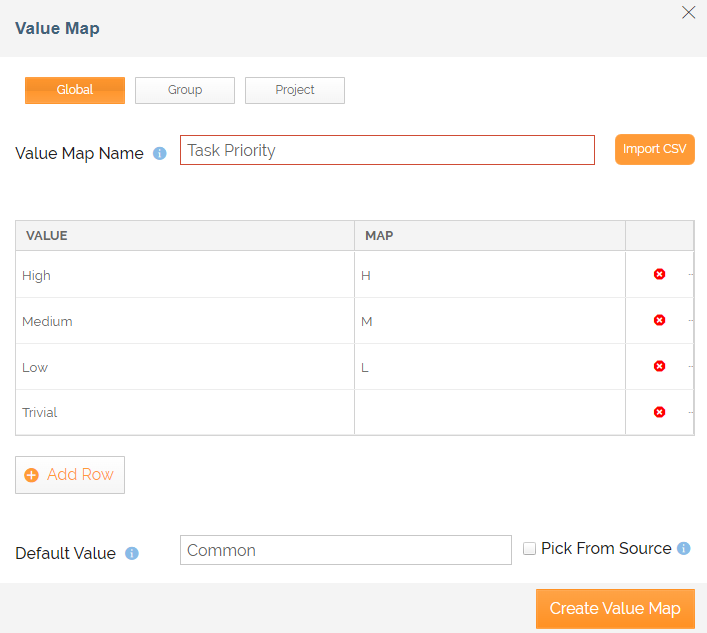Click Create Value Map button

(615, 608)
